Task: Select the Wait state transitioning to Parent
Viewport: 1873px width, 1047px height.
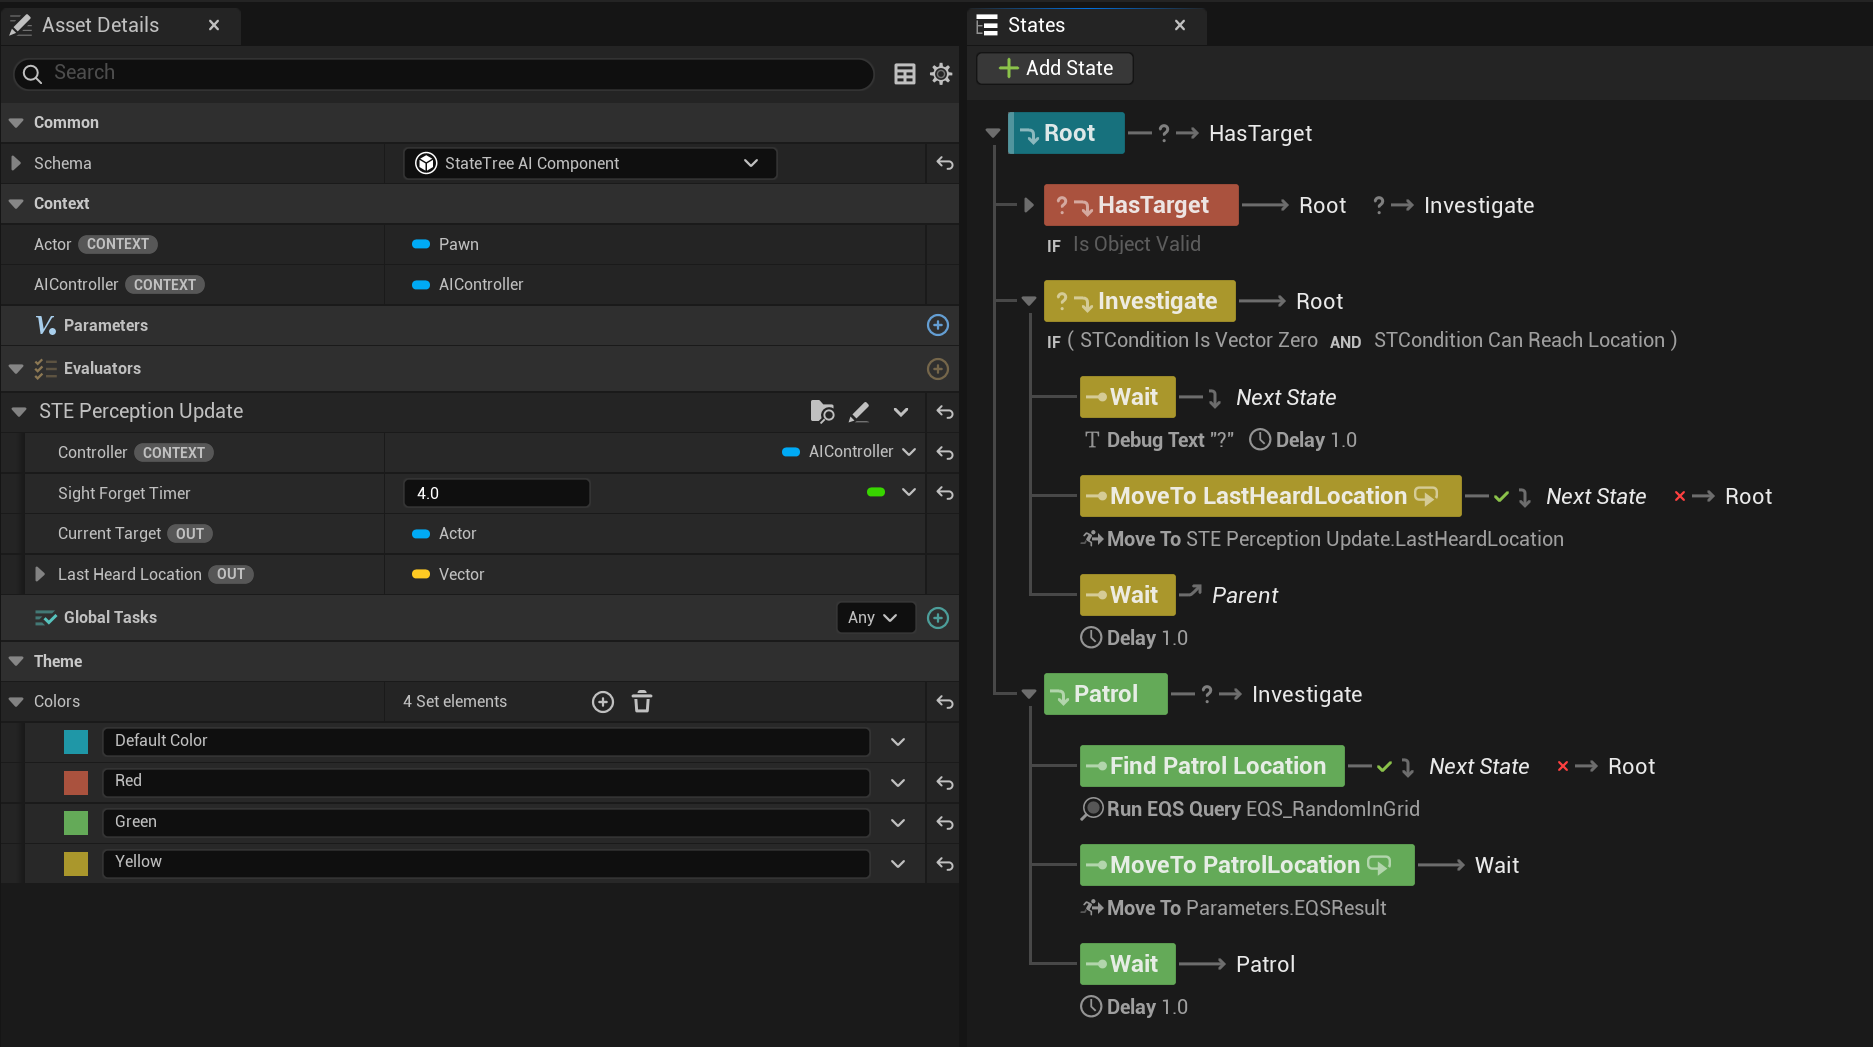Action: pyautogui.click(x=1128, y=595)
